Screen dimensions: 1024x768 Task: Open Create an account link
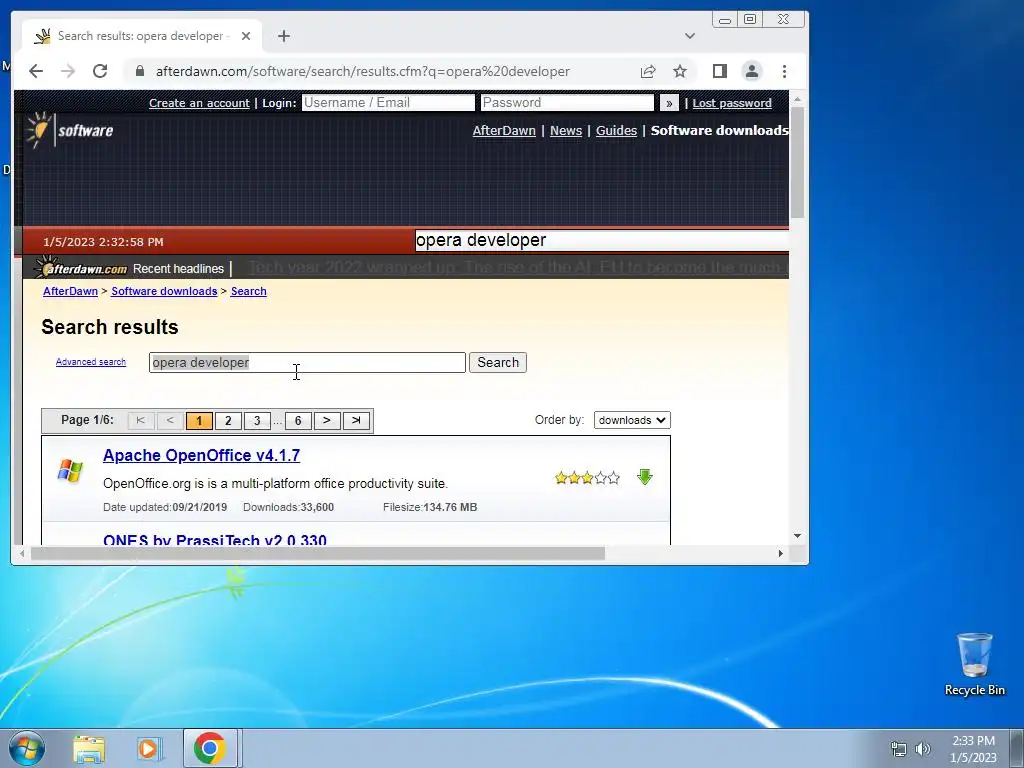click(199, 103)
